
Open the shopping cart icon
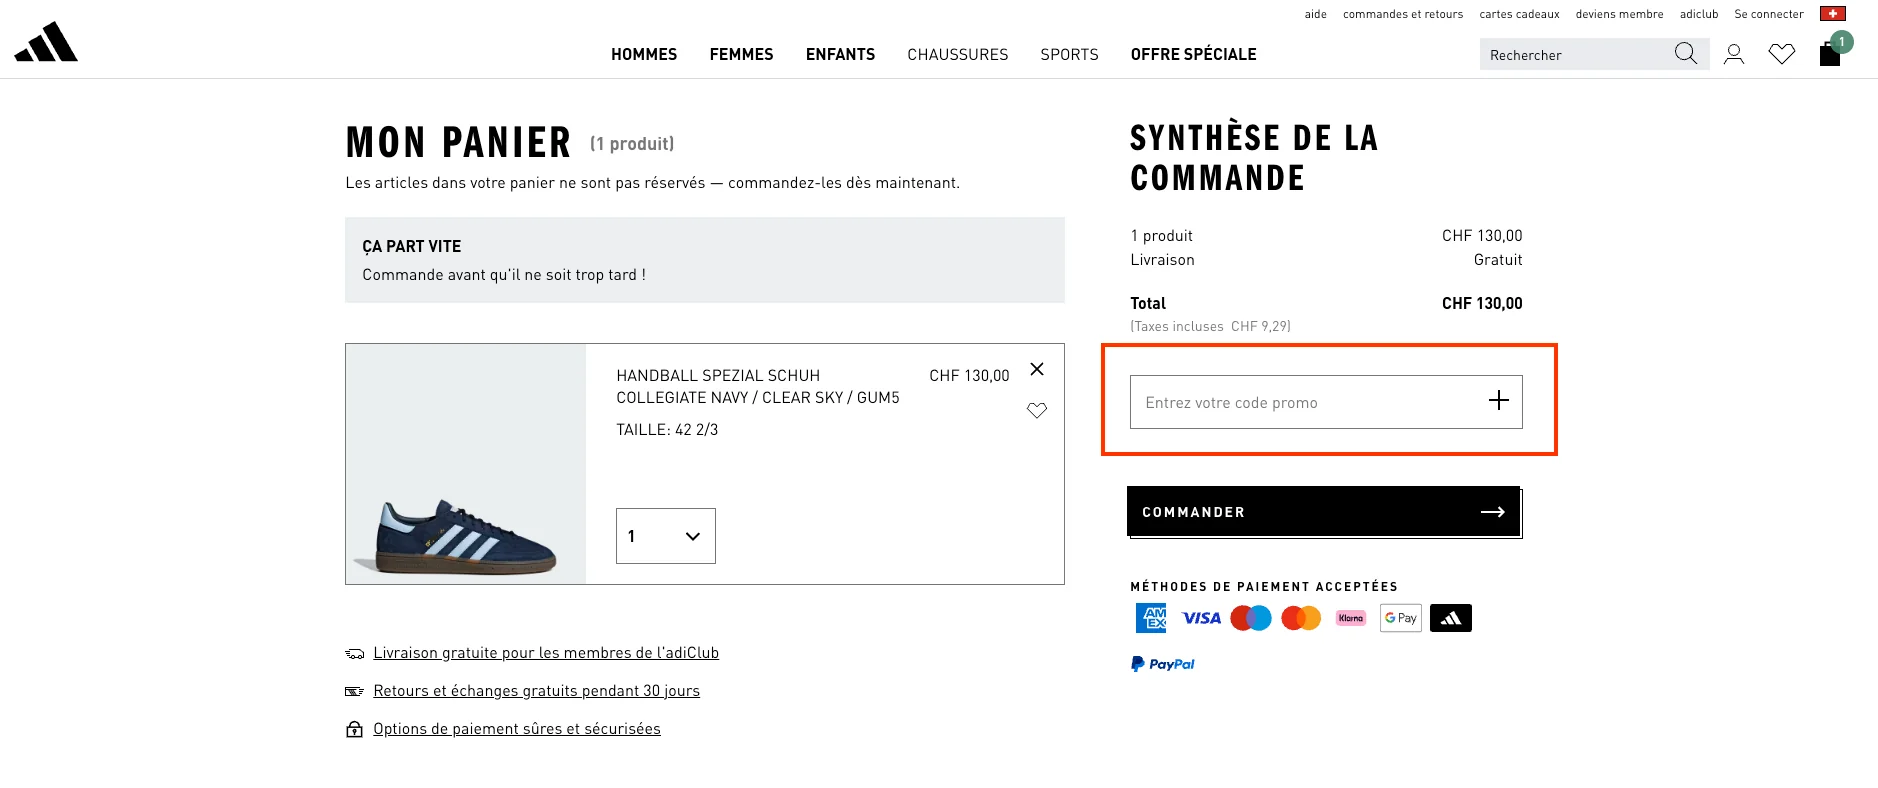point(1831,54)
